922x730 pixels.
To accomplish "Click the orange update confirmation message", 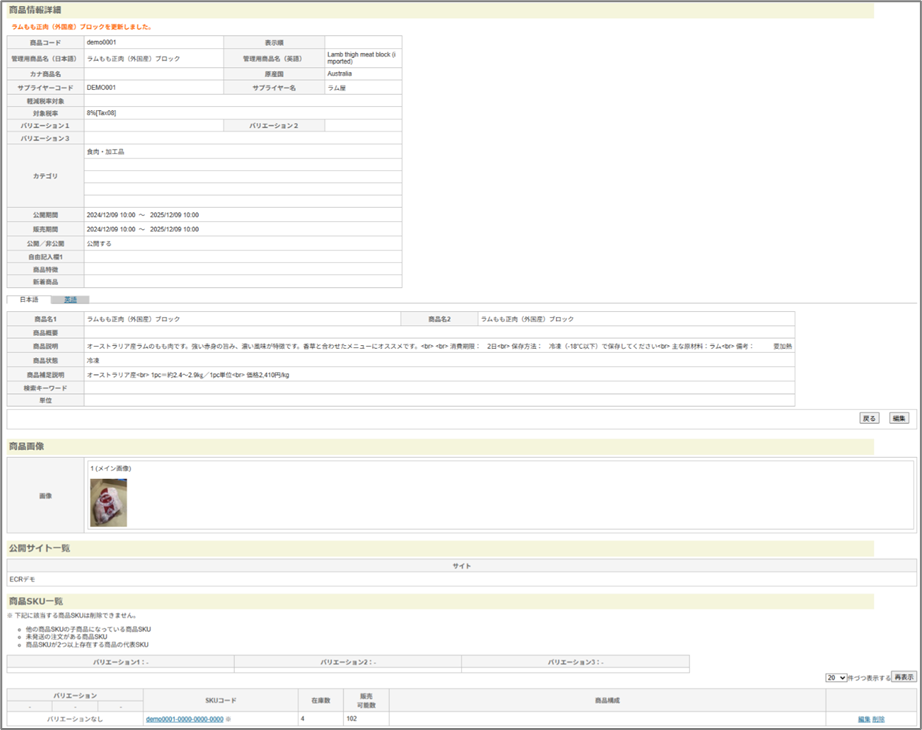I will 82,27.
